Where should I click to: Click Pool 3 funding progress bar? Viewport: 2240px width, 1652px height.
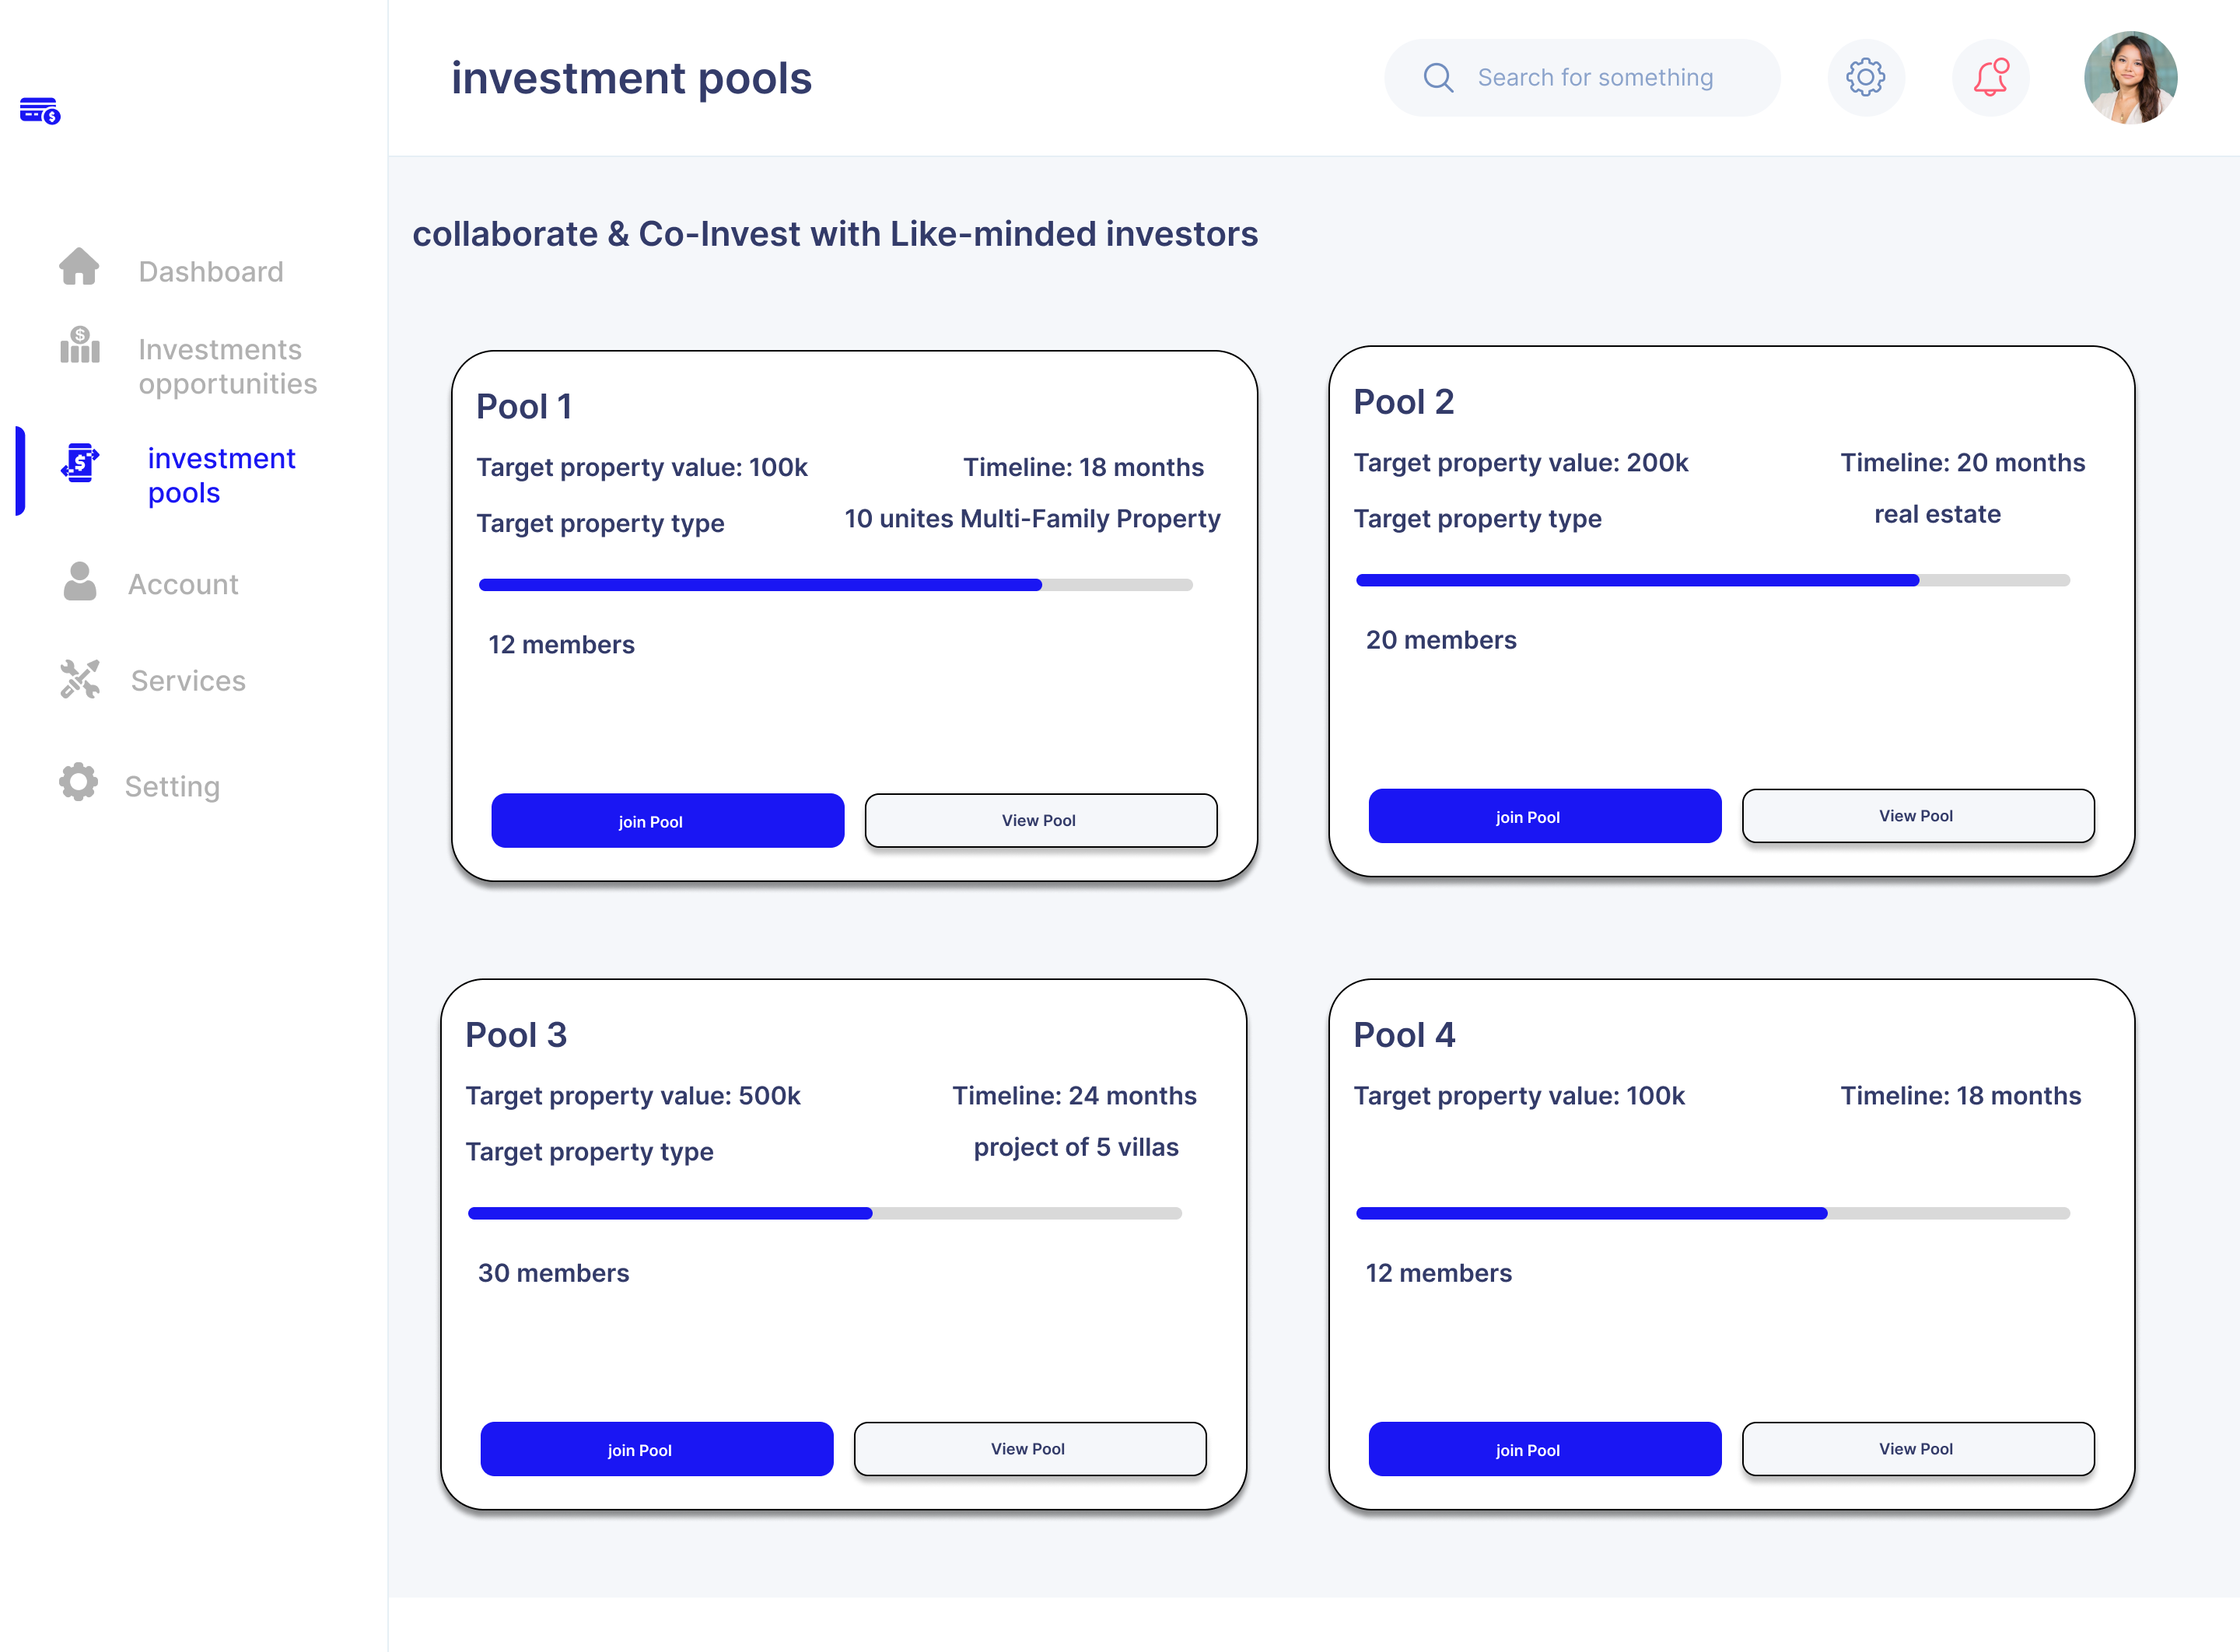pos(824,1213)
